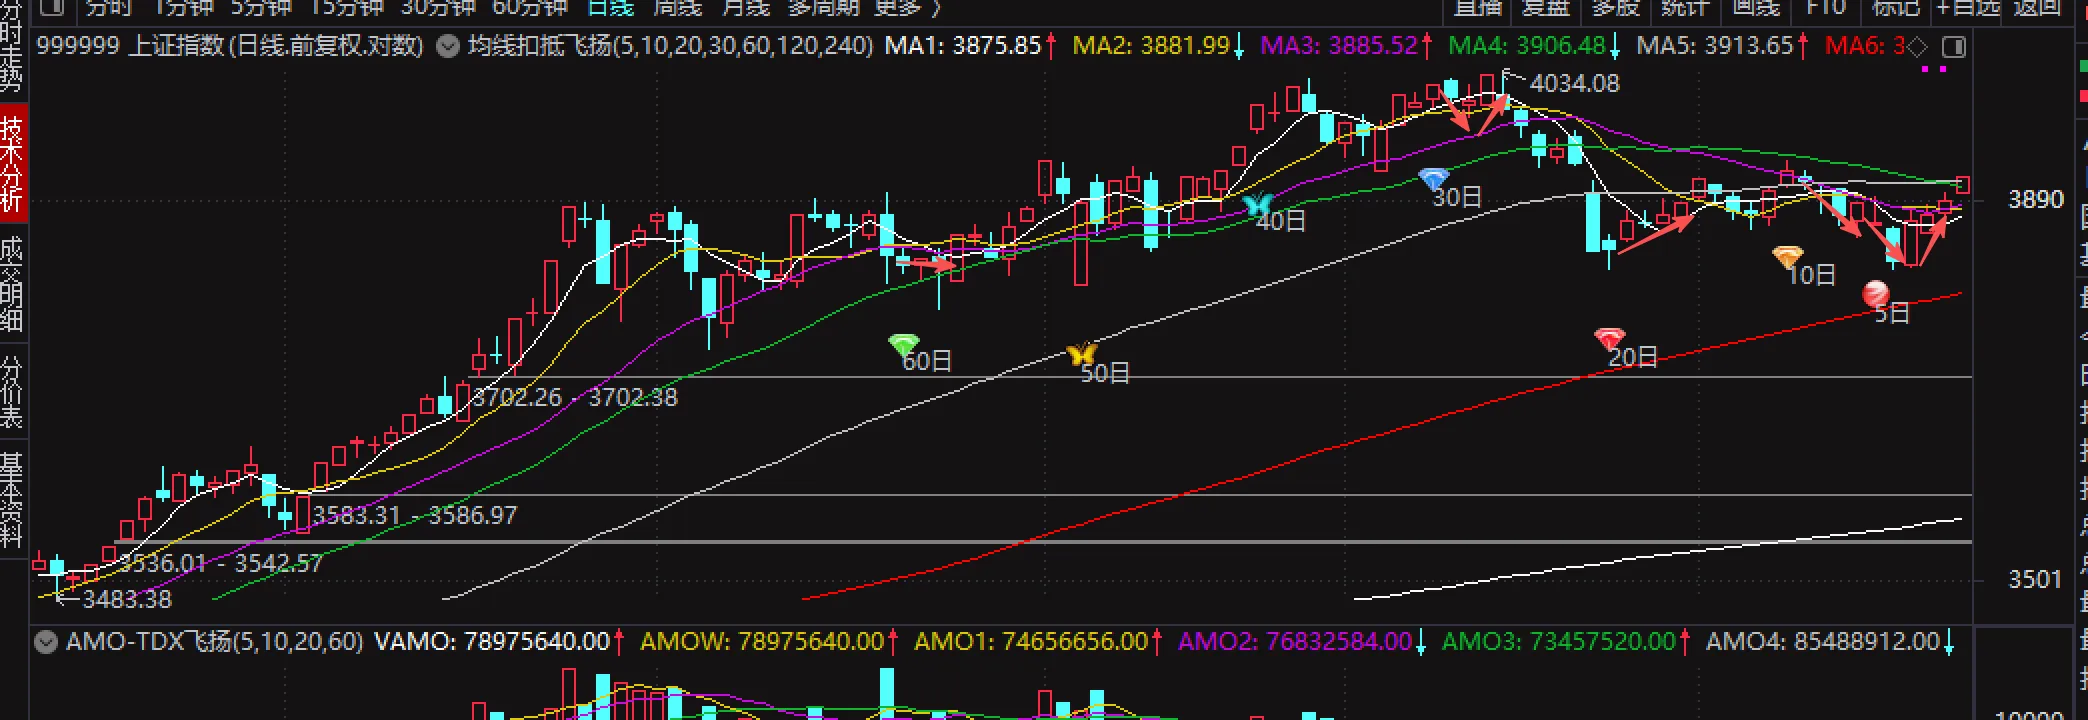
Task: Open the 多股 multi-stock view
Action: tap(1616, 8)
